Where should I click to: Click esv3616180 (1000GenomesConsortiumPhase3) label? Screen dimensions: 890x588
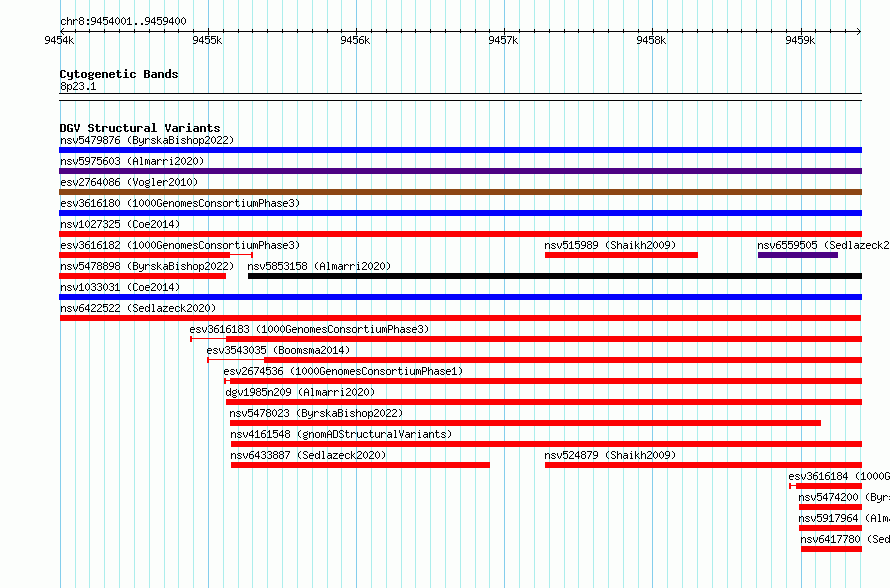180,203
